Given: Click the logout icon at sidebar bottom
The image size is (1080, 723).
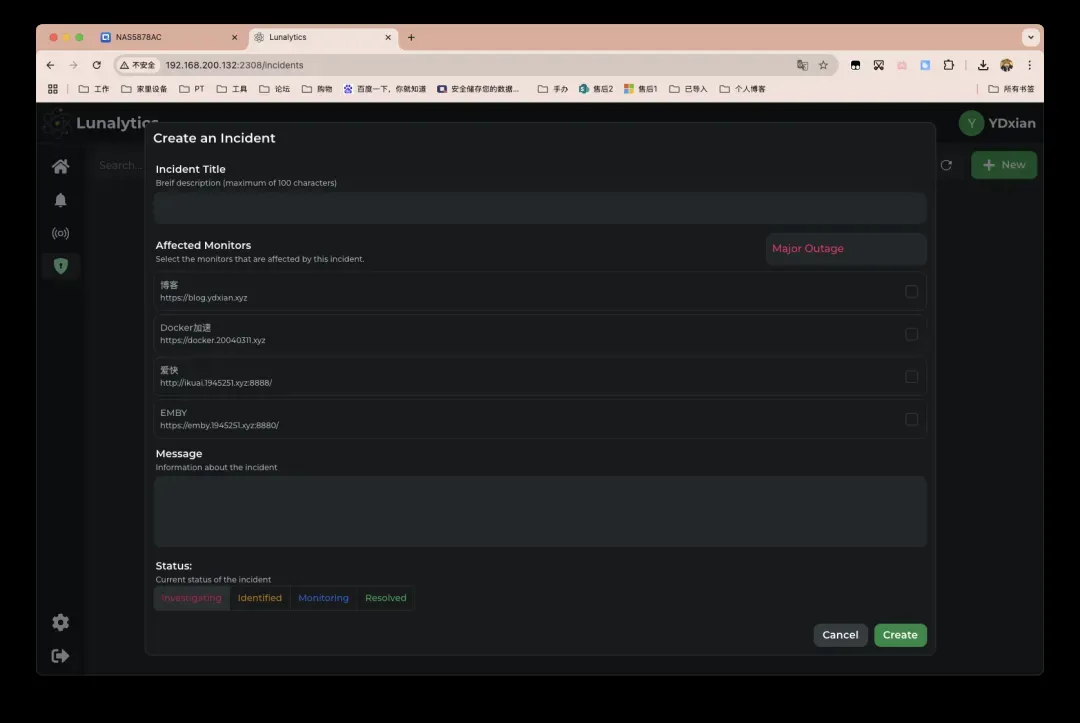Looking at the screenshot, I should point(61,656).
